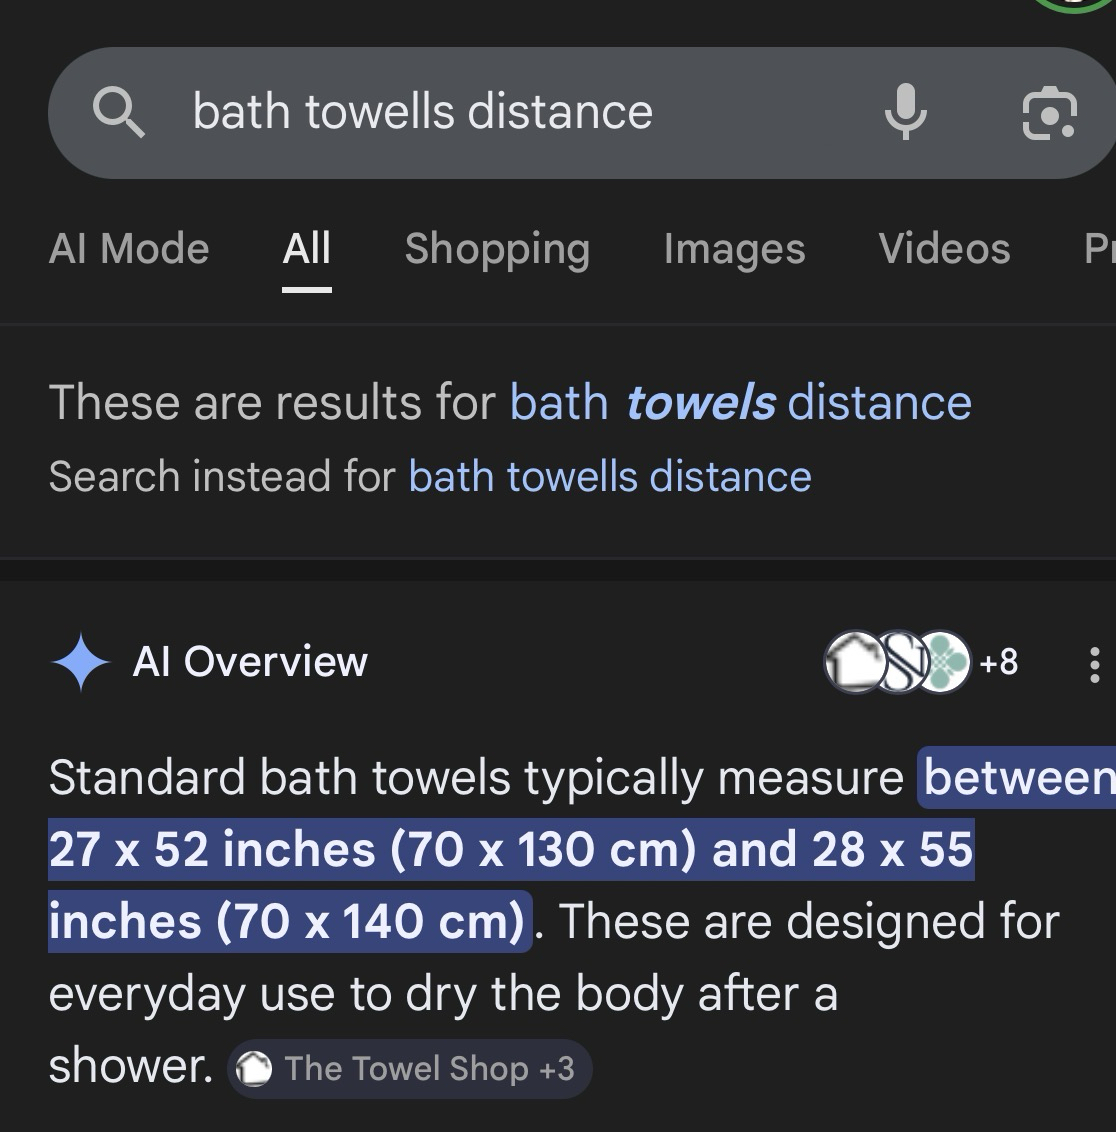Open the Shopping tab
1116x1132 pixels.
click(497, 249)
